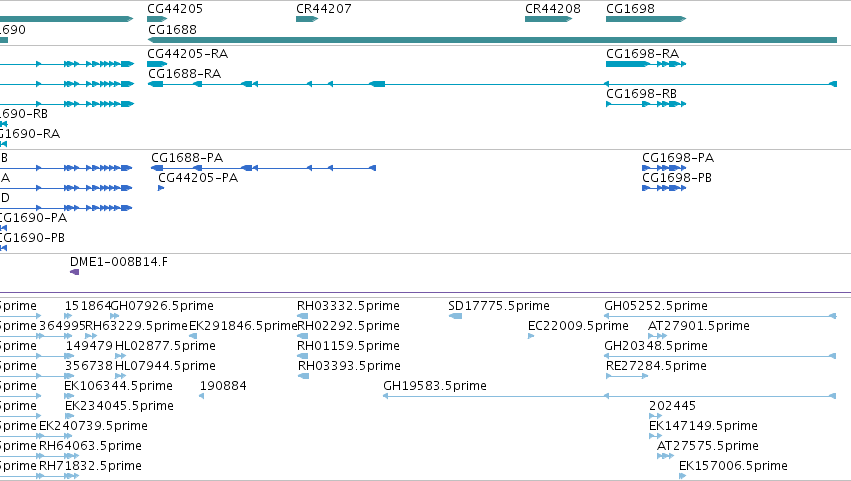Click the CG1688-PA protein feature
The width and height of the screenshot is (851, 481).
click(x=263, y=168)
